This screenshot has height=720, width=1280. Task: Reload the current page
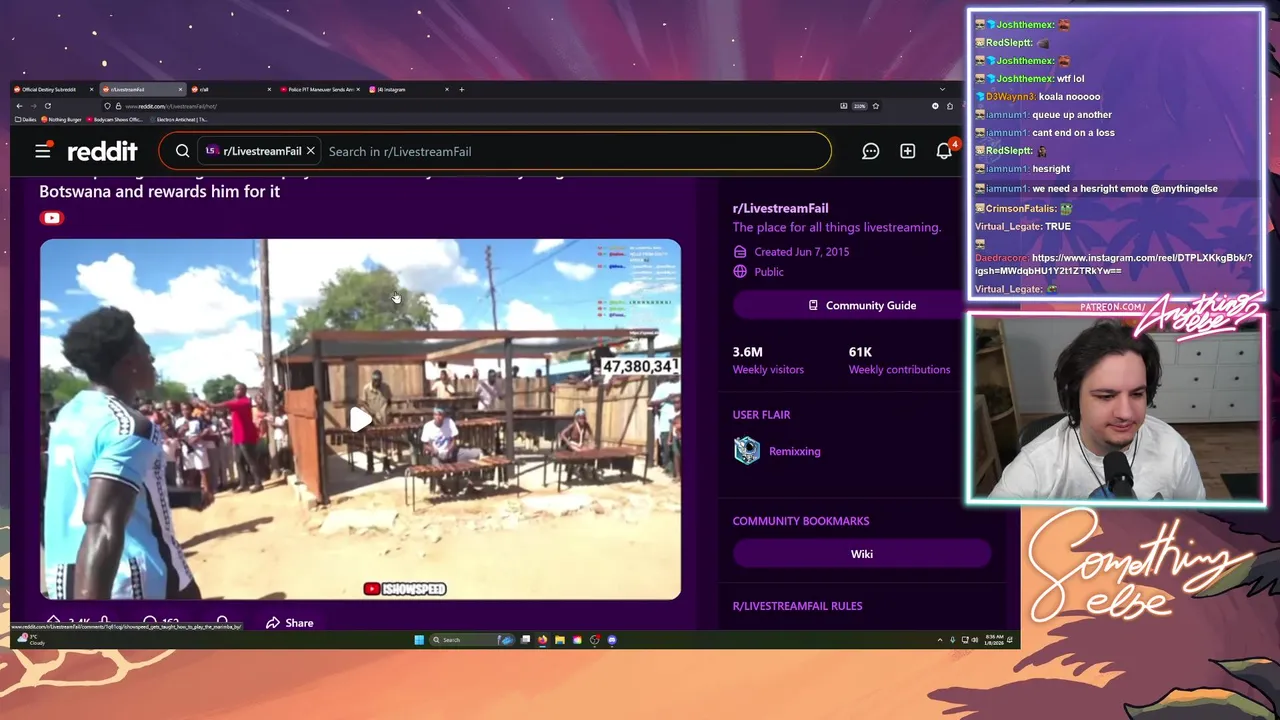[x=47, y=106]
